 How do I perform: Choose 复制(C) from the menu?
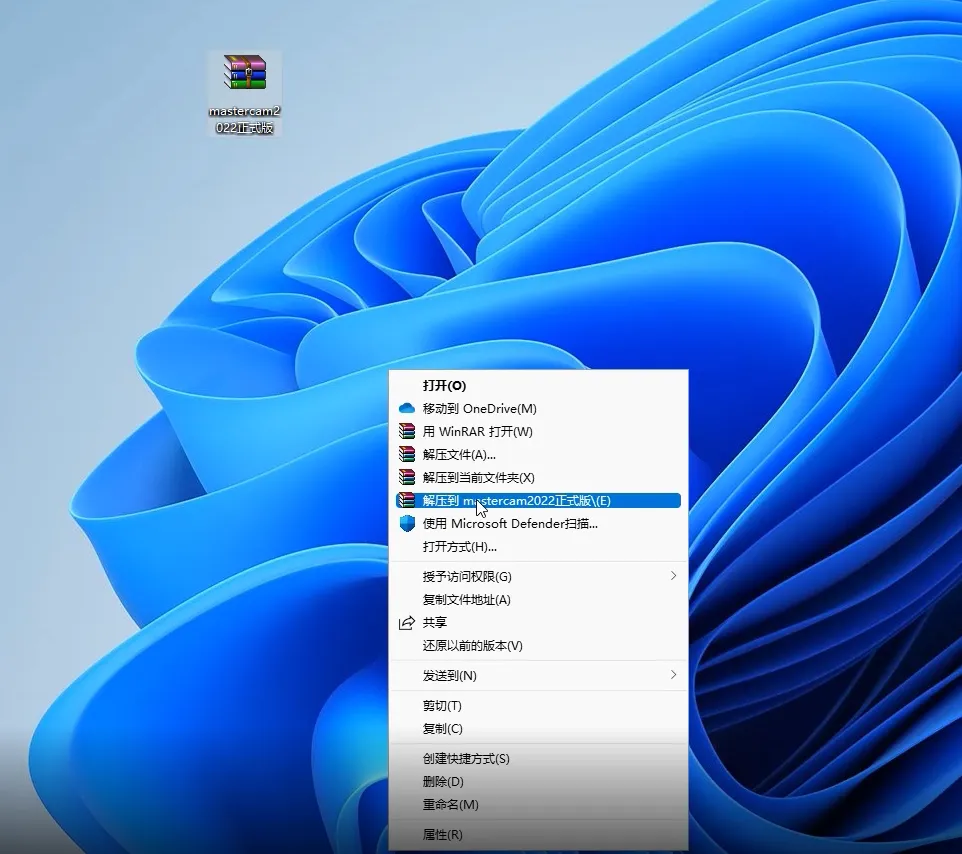point(538,729)
